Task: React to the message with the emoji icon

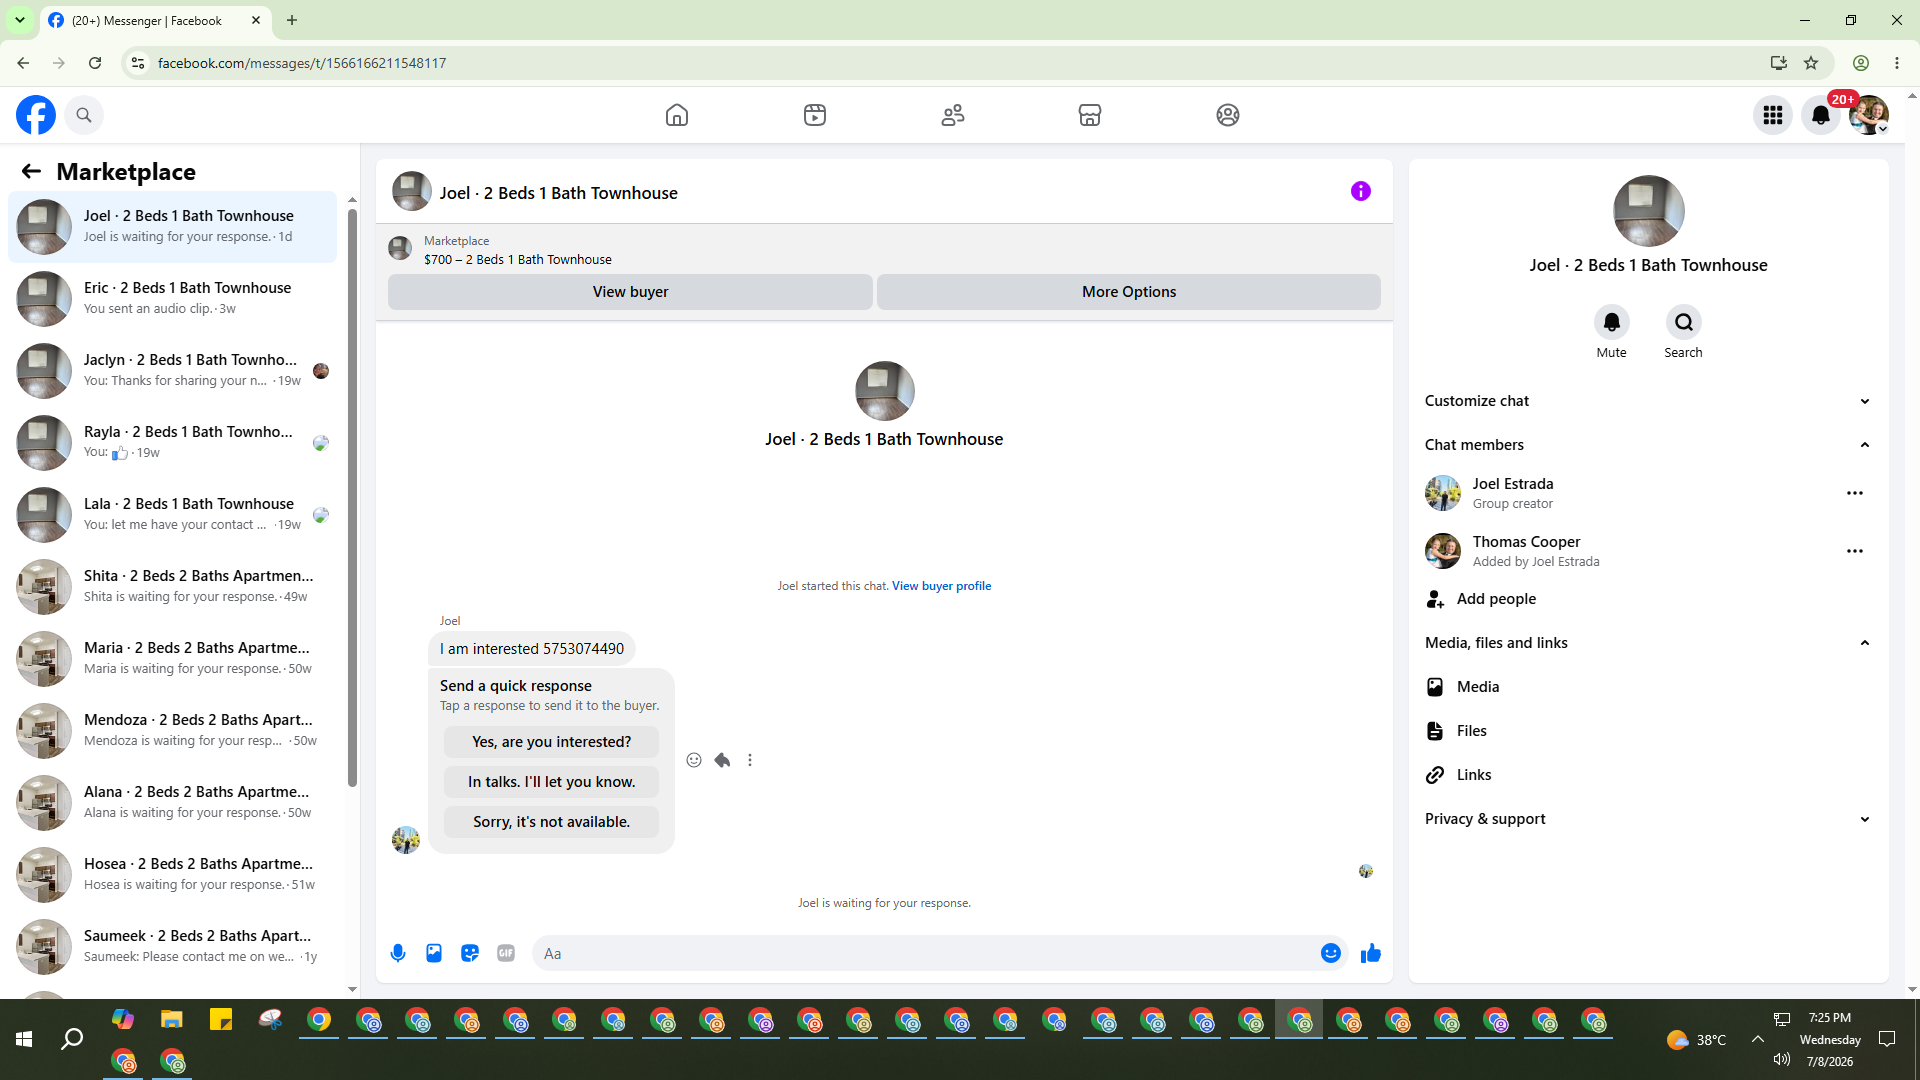Action: pos(694,760)
